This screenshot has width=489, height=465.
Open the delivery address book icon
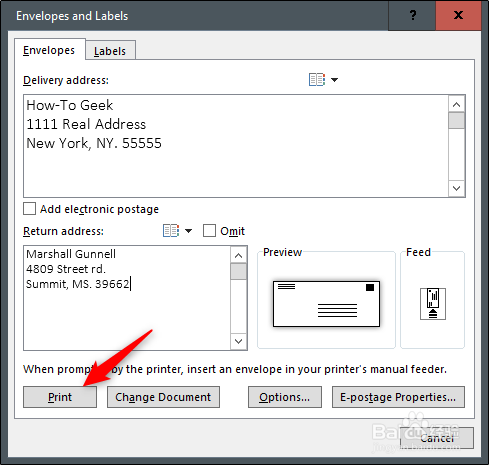[x=317, y=80]
